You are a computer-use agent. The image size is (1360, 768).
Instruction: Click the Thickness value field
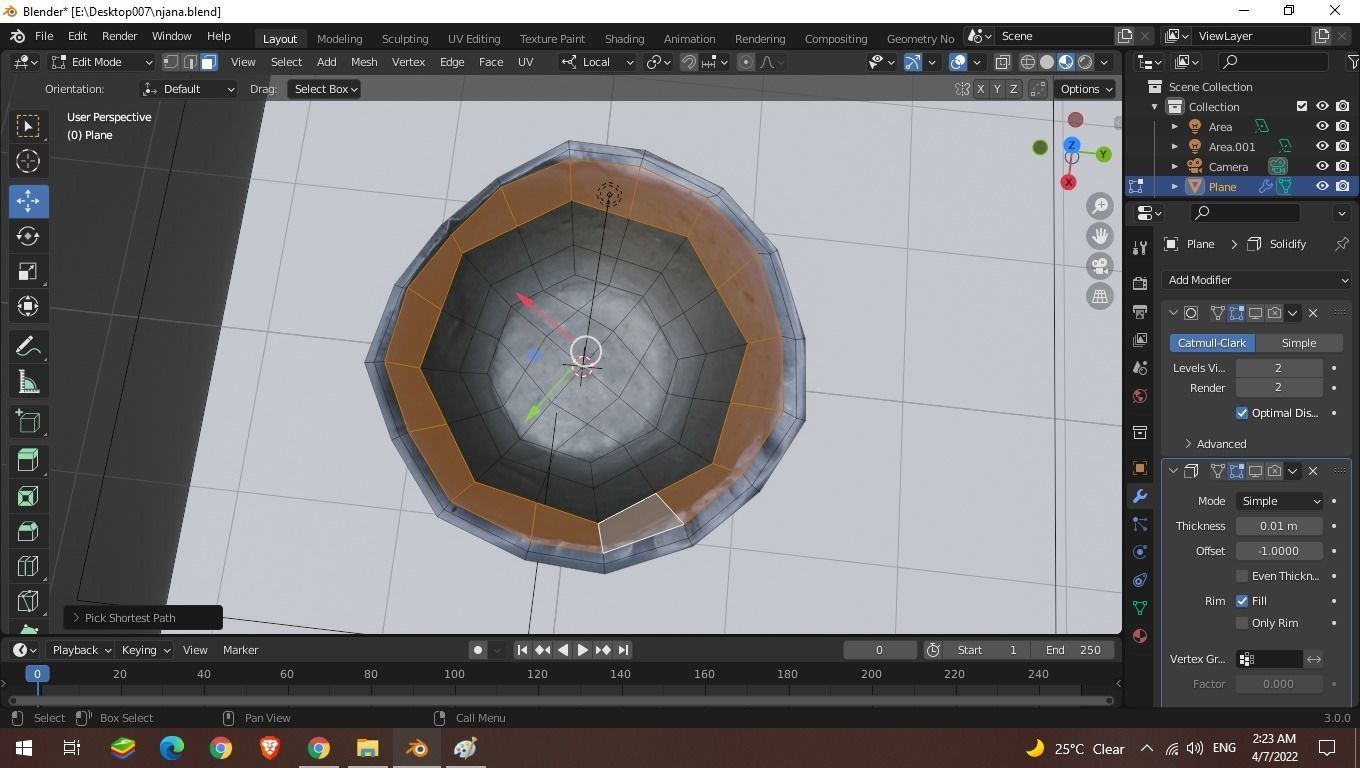(x=1279, y=526)
